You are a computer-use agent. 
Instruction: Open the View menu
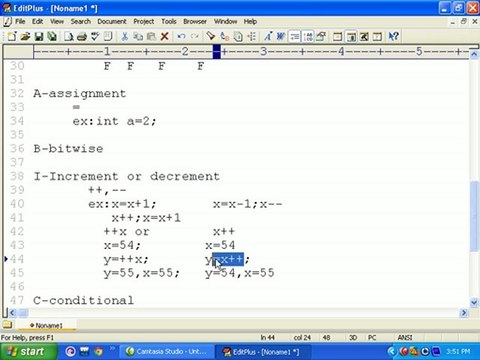(x=57, y=21)
